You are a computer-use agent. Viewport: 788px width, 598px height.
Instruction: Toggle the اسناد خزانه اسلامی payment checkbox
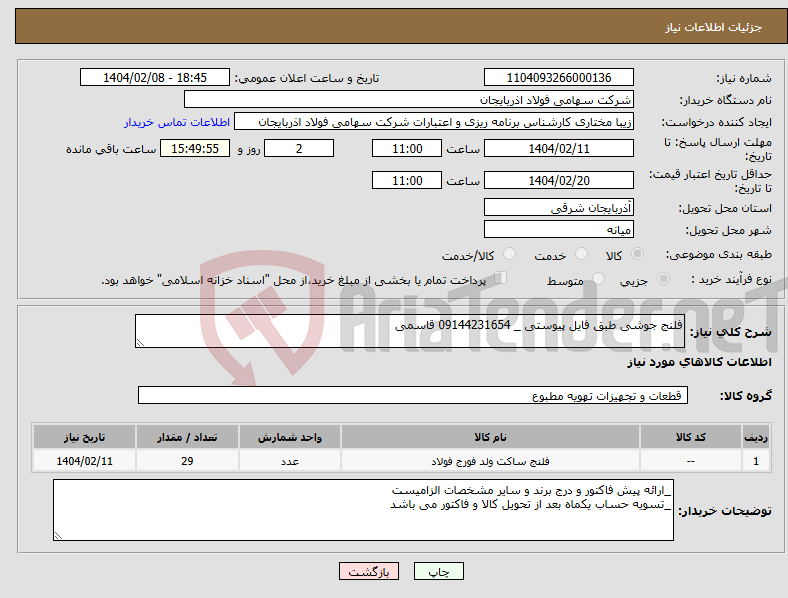click(500, 278)
